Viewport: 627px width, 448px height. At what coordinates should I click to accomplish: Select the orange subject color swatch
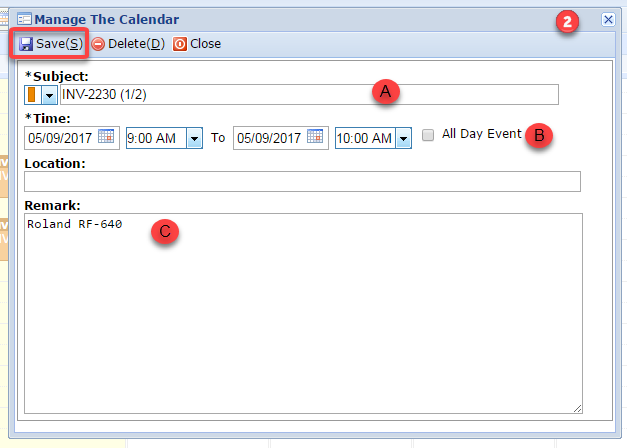tap(32, 95)
